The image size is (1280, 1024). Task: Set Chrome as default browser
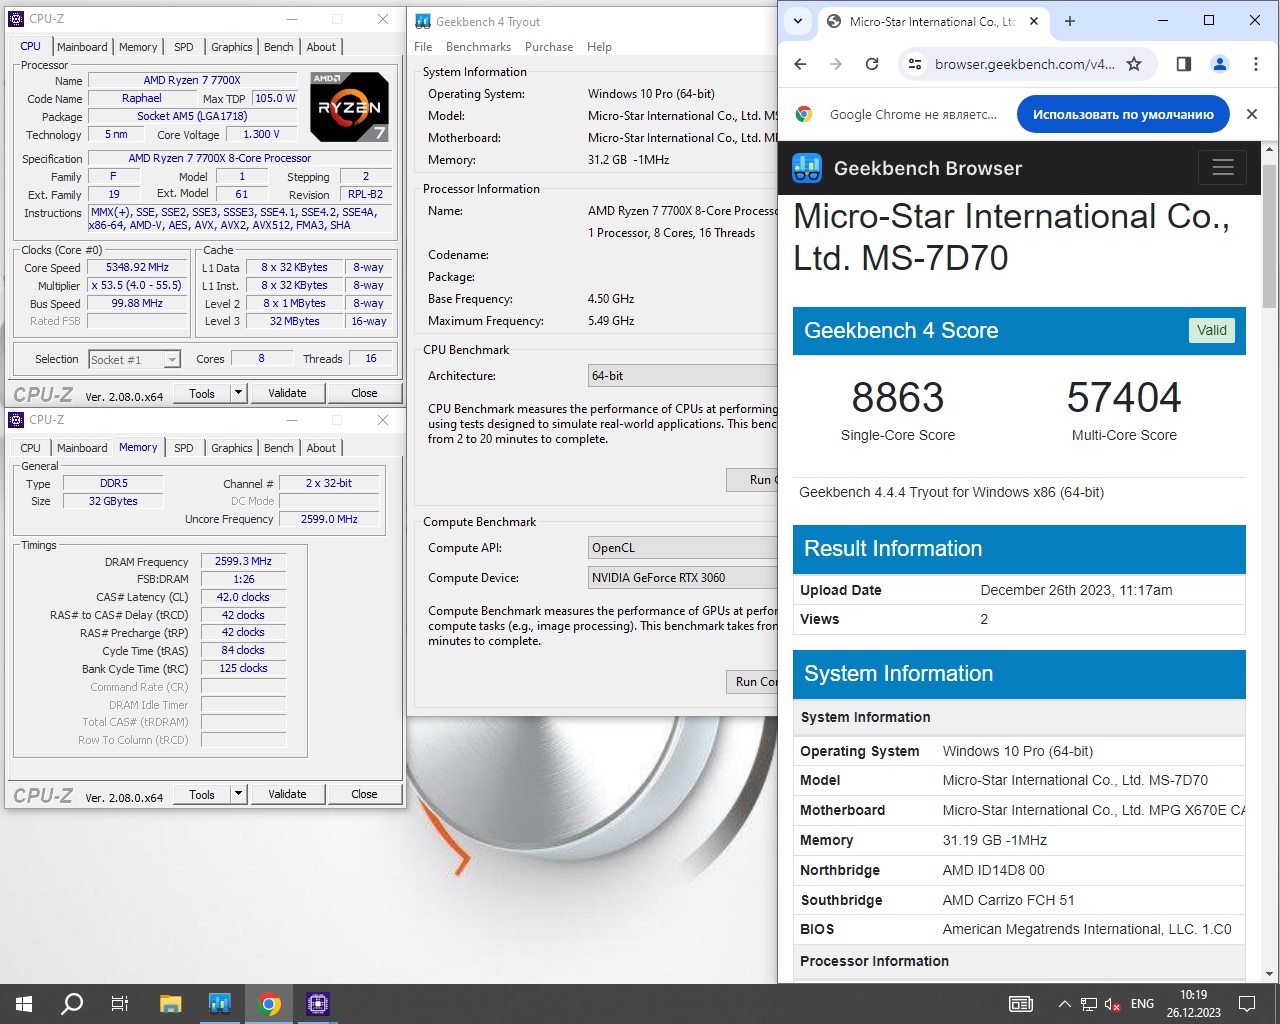(1123, 114)
